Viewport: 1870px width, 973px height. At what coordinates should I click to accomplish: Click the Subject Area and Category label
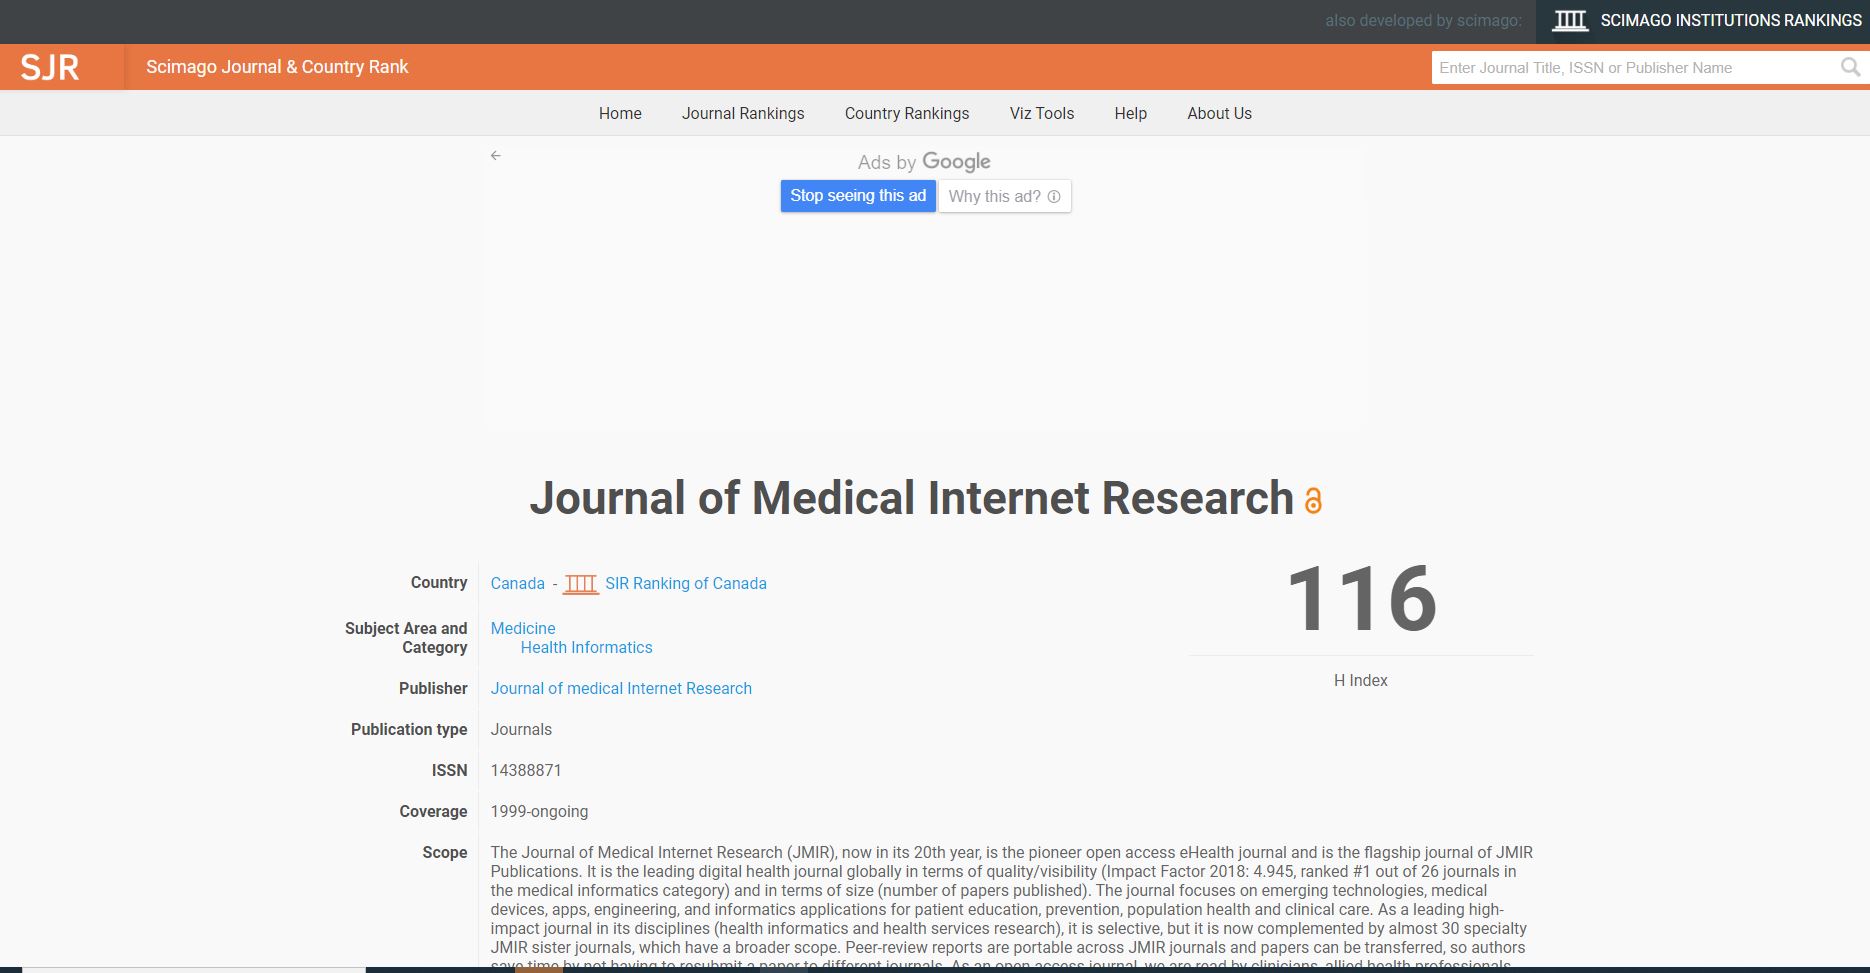406,638
